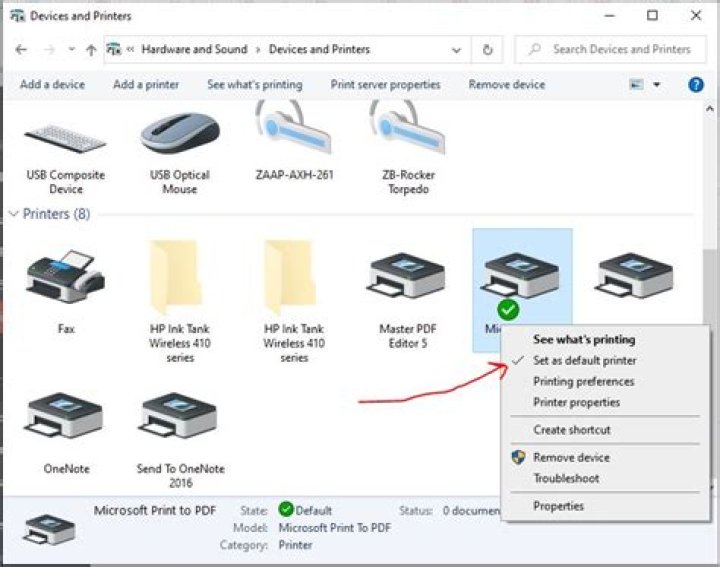Open Printer properties from context menu
Viewport: 720px width, 567px height.
tap(576, 403)
